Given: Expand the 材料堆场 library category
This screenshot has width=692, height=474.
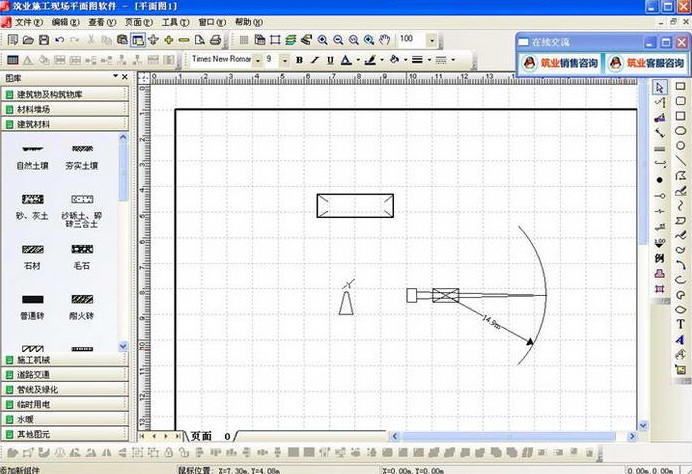Looking at the screenshot, I should pyautogui.click(x=65, y=109).
